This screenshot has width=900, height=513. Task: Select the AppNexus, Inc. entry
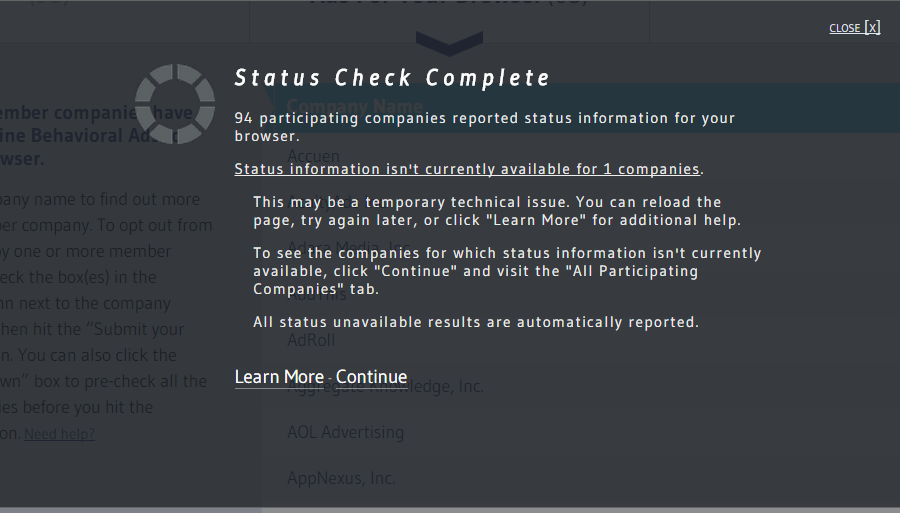pyautogui.click(x=341, y=478)
